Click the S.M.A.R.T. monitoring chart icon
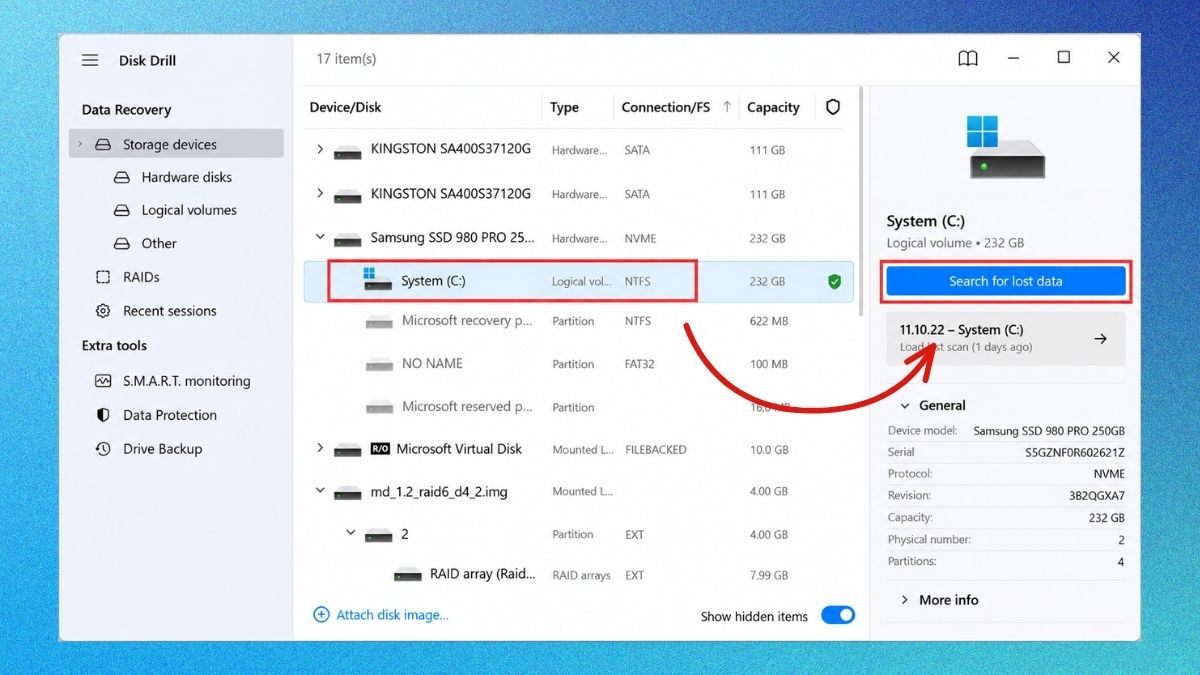 pos(103,381)
